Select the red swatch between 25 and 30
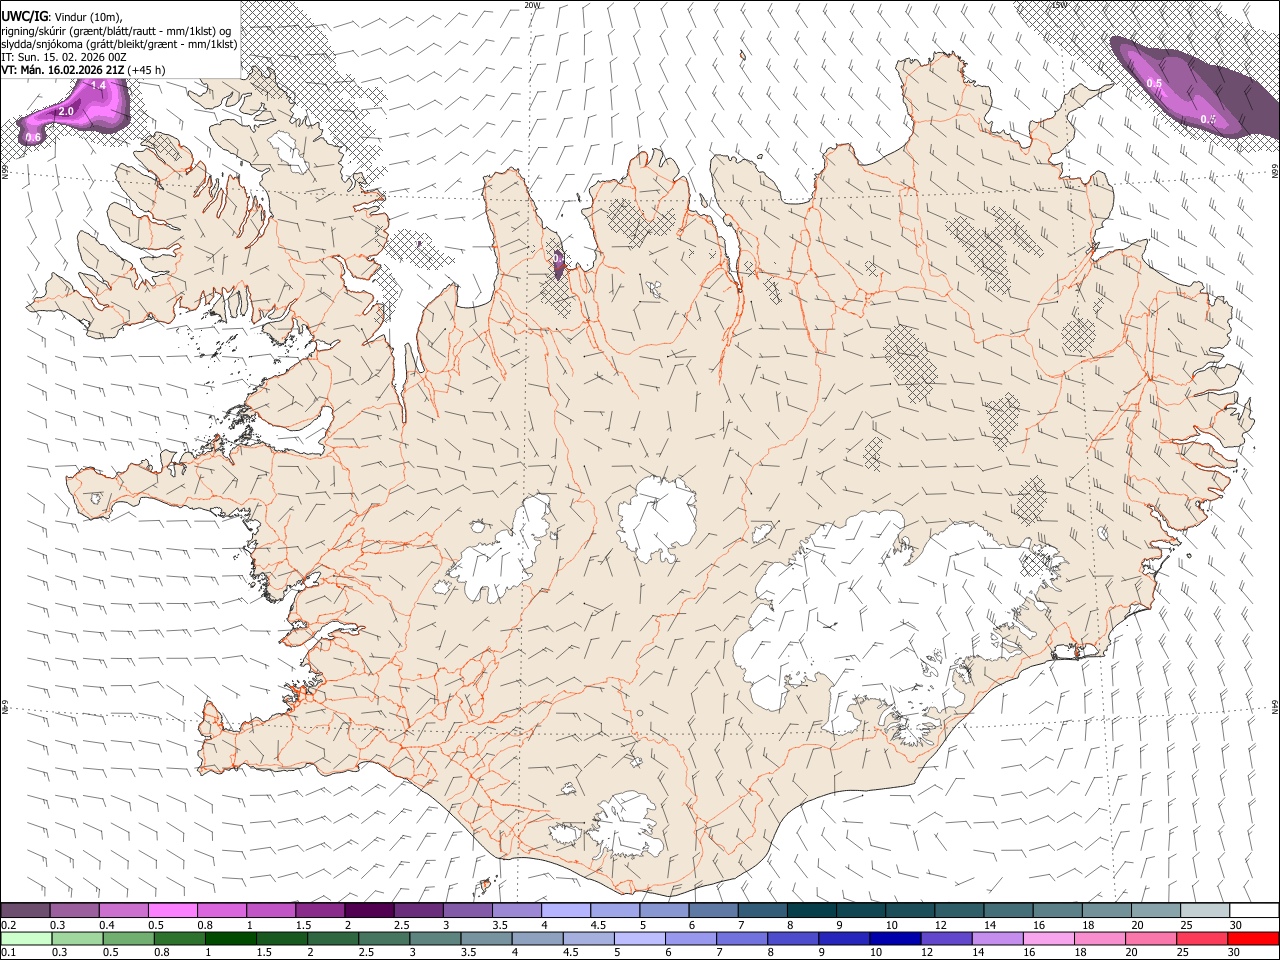Viewport: 1280px width, 960px height. pyautogui.click(x=1204, y=938)
